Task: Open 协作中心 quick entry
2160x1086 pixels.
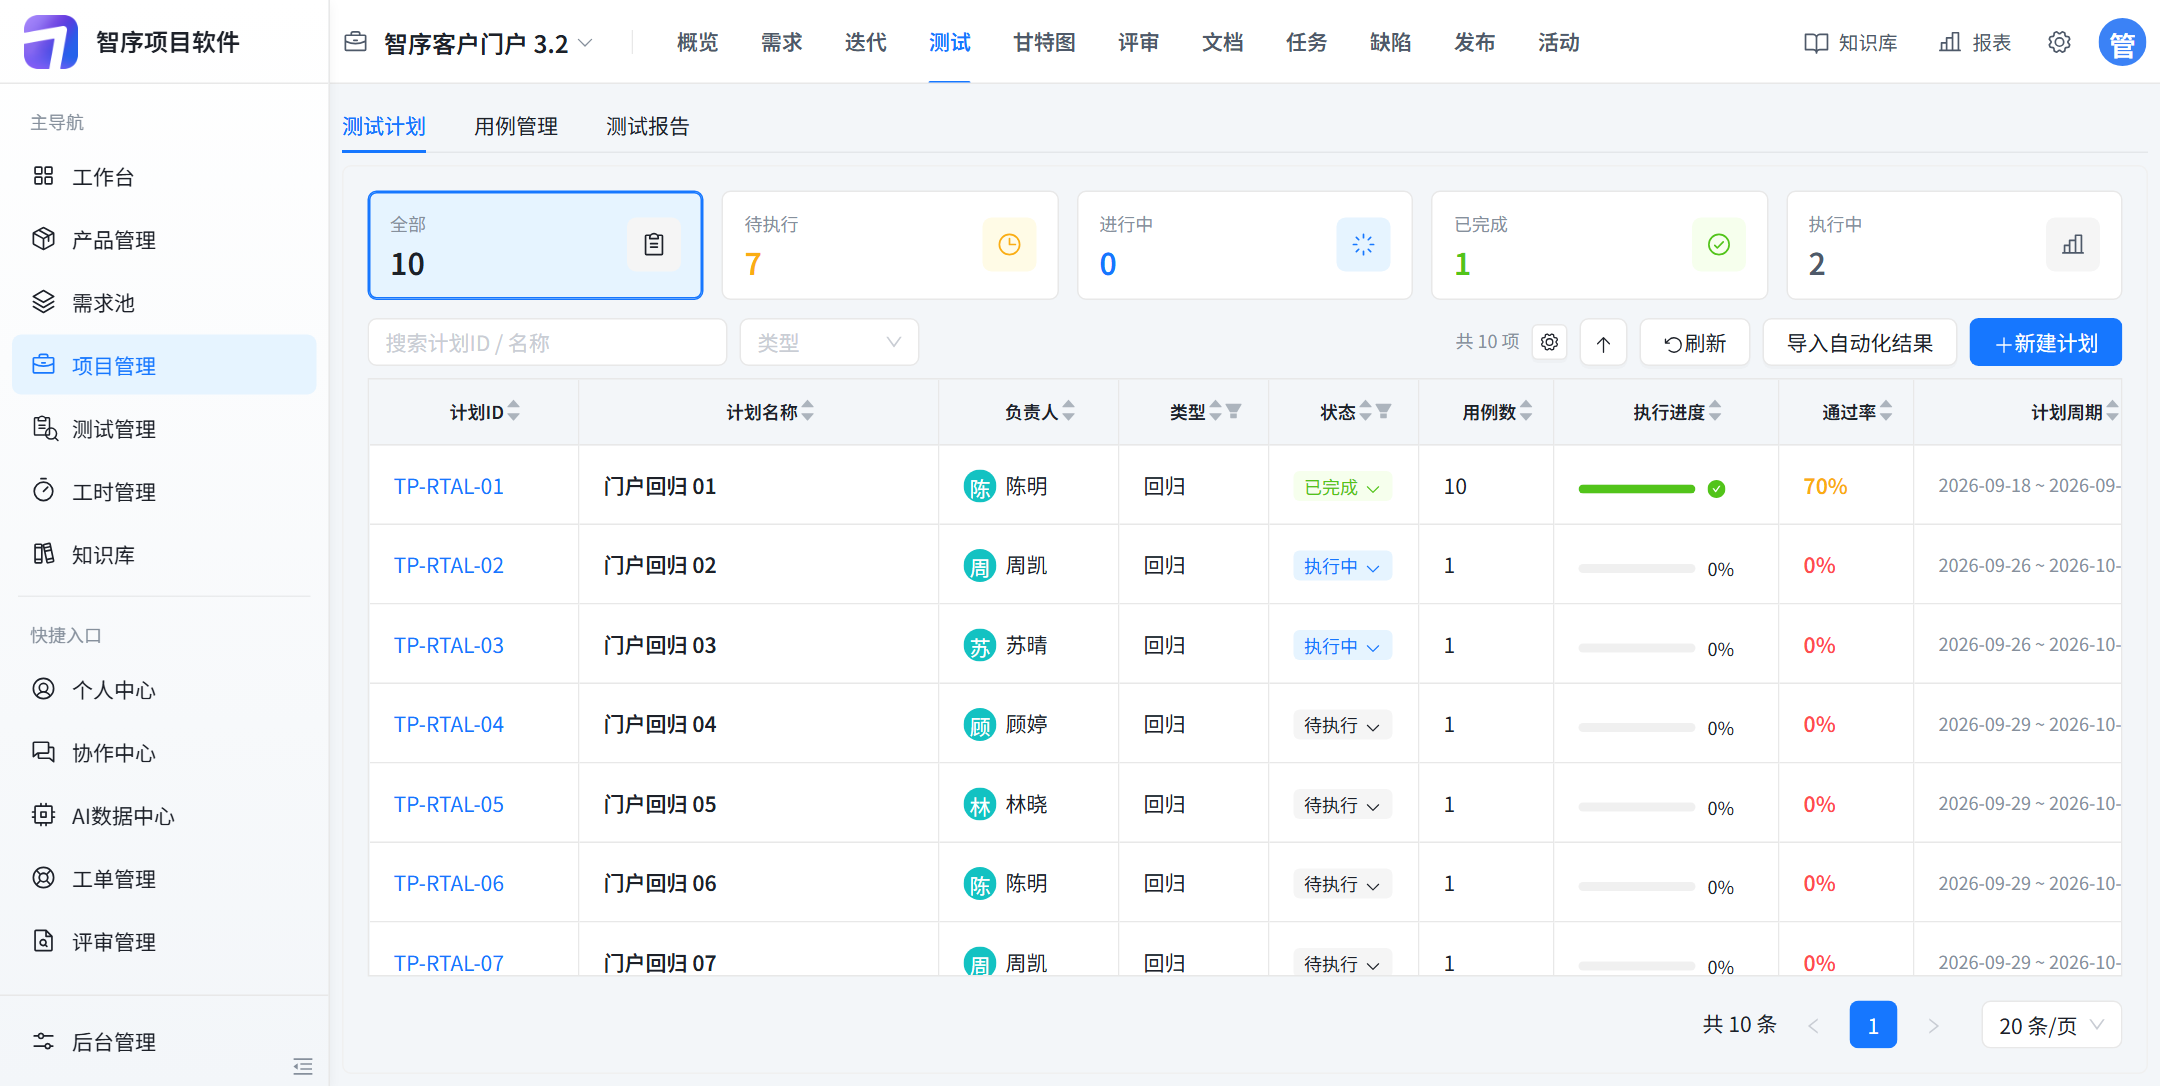Action: [164, 753]
